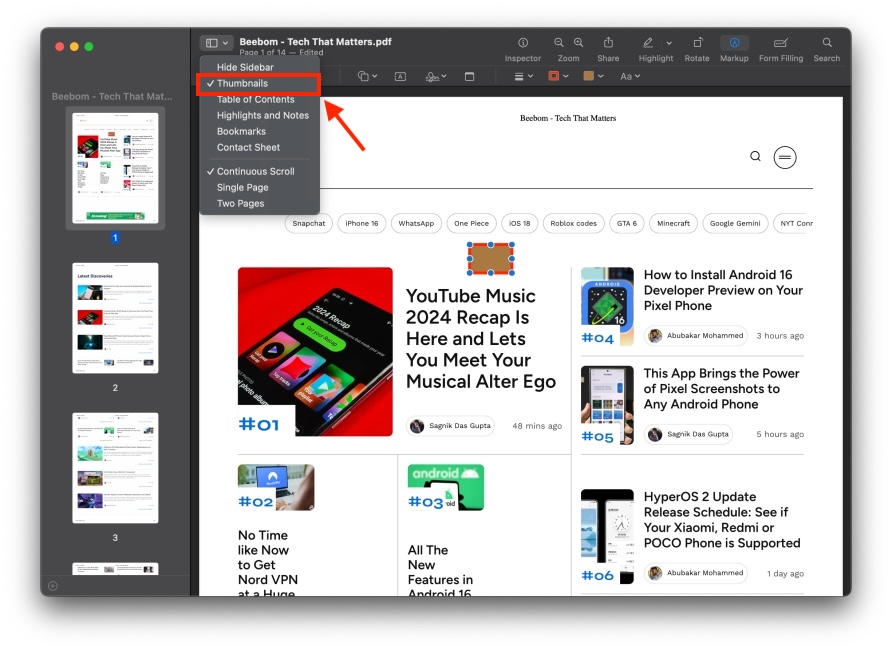Rotate the page

point(697,43)
